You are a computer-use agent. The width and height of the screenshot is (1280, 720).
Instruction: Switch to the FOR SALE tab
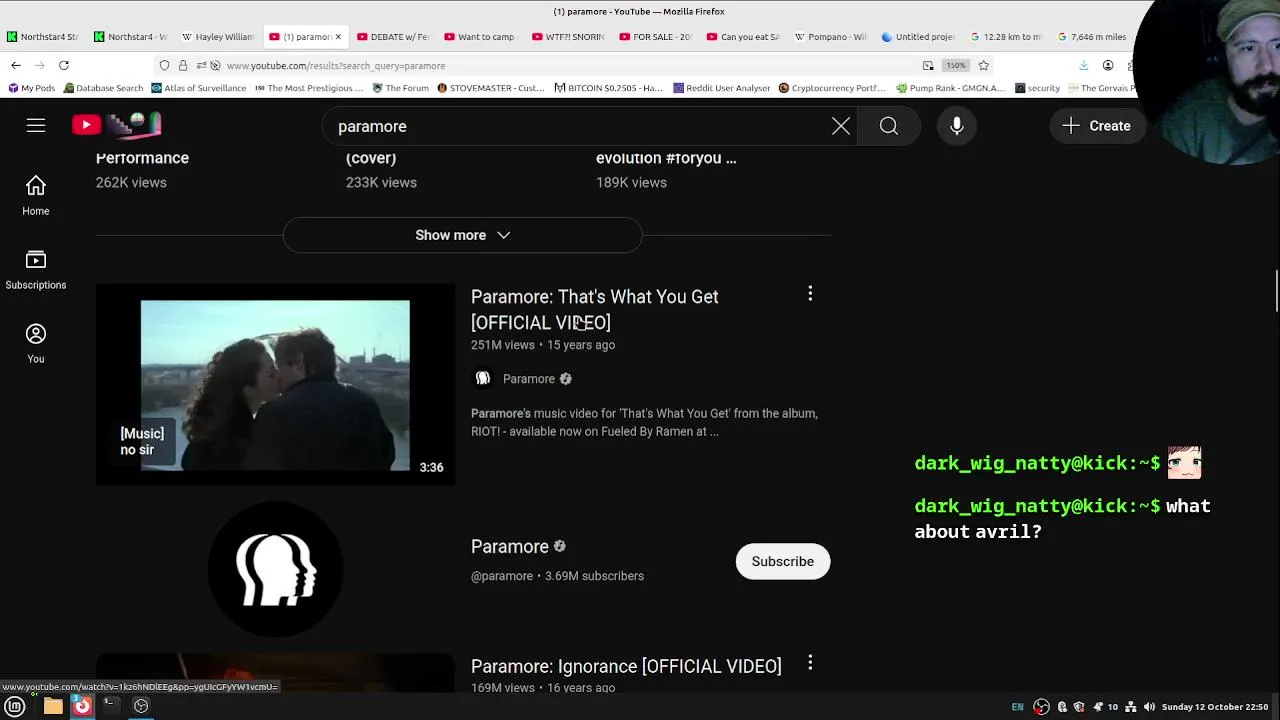pyautogui.click(x=655, y=37)
